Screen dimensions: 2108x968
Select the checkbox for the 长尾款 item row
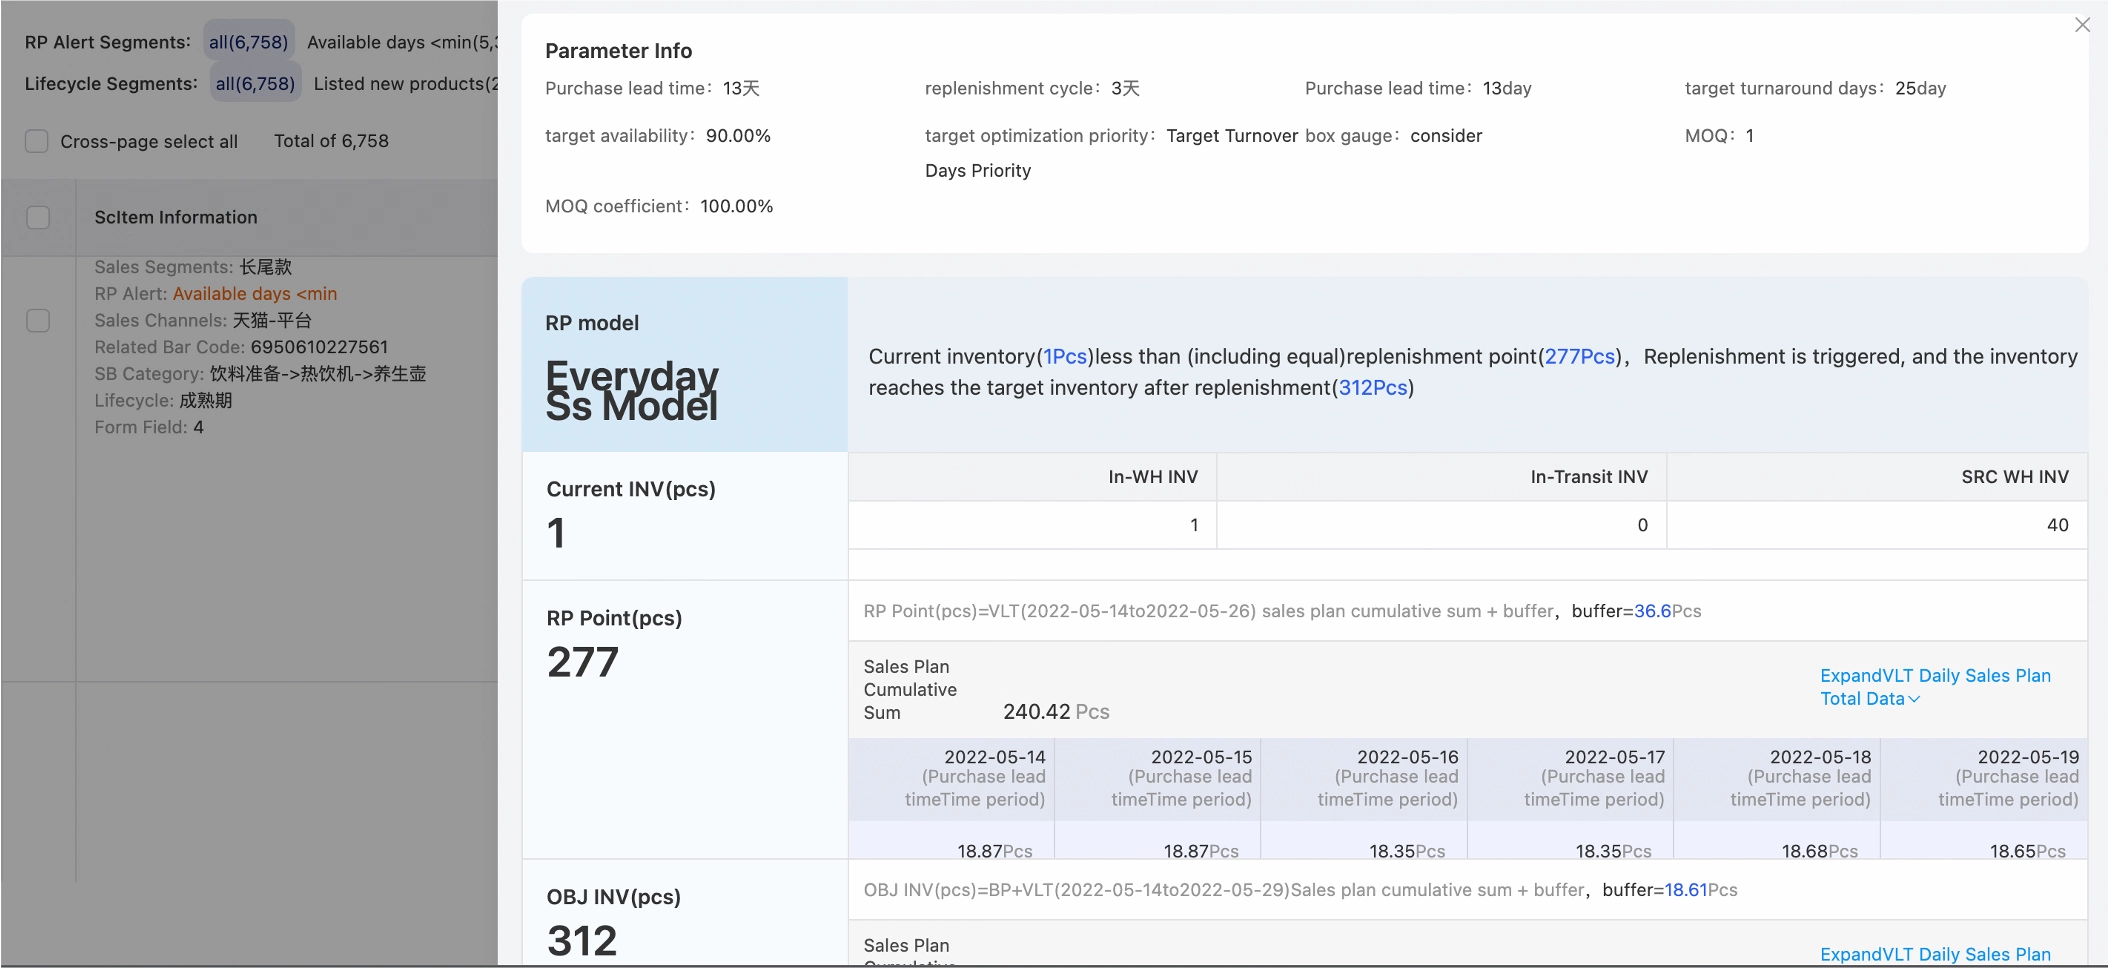[38, 321]
